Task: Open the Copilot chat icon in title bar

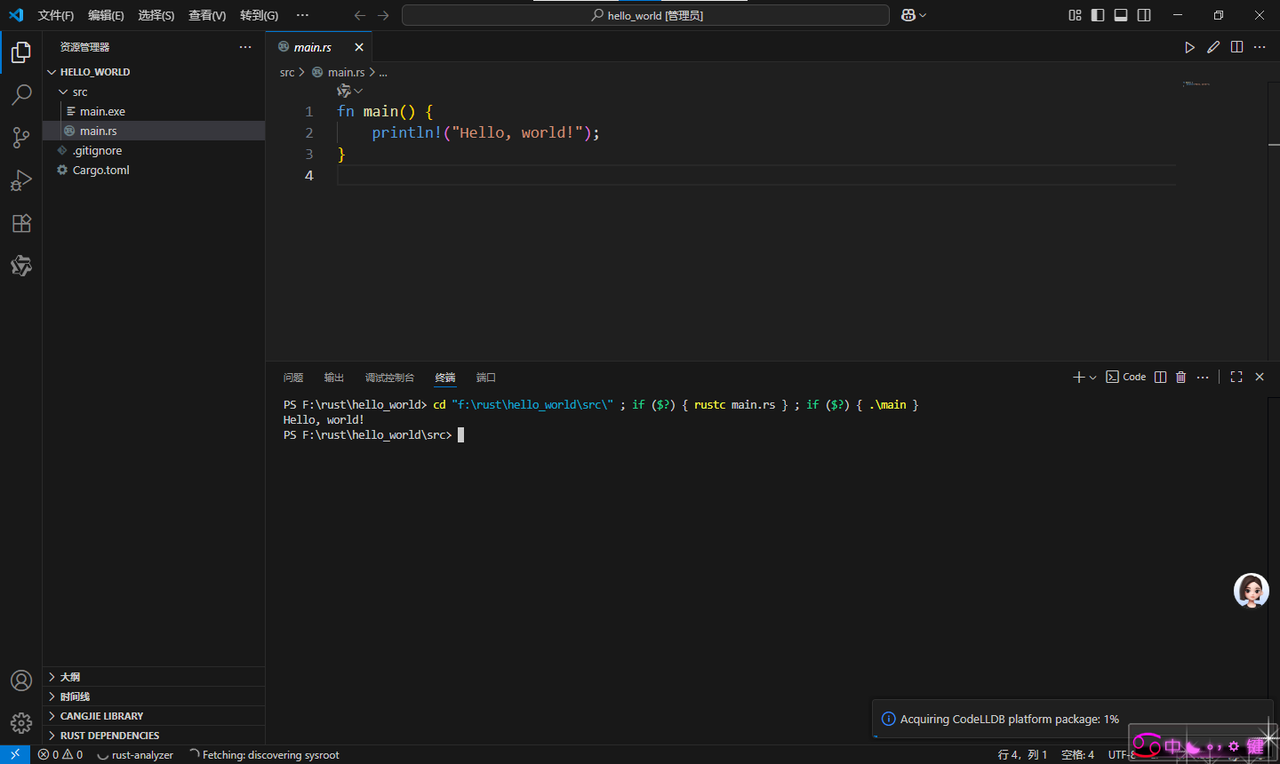Action: [x=908, y=15]
